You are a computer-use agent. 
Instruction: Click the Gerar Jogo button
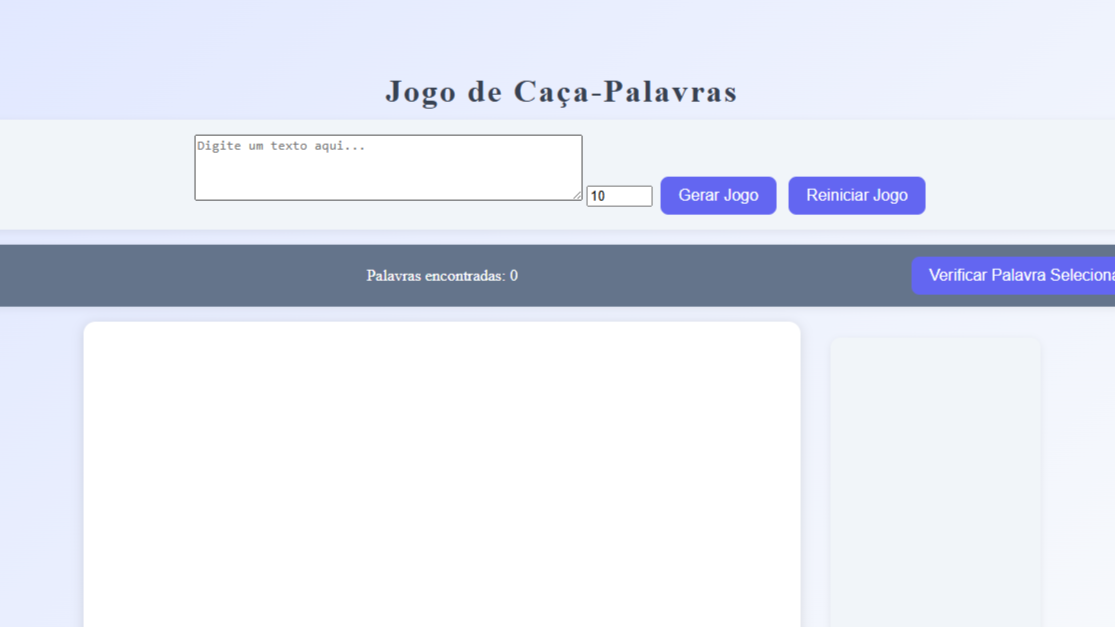coord(718,195)
